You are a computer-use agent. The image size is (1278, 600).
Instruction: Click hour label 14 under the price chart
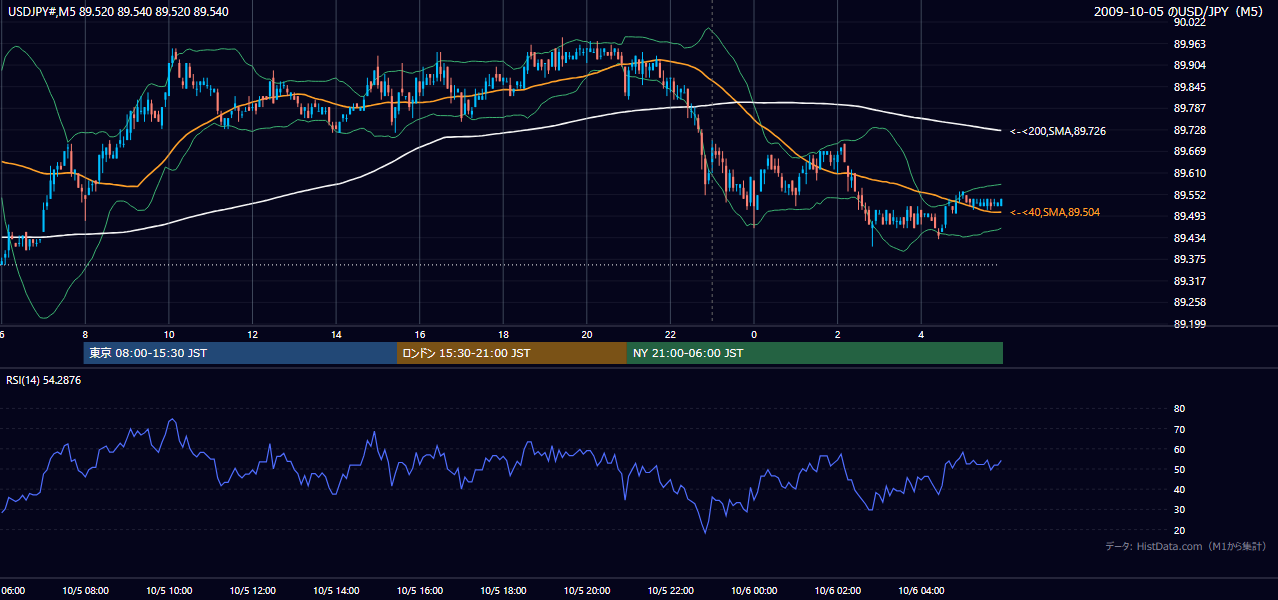(337, 334)
